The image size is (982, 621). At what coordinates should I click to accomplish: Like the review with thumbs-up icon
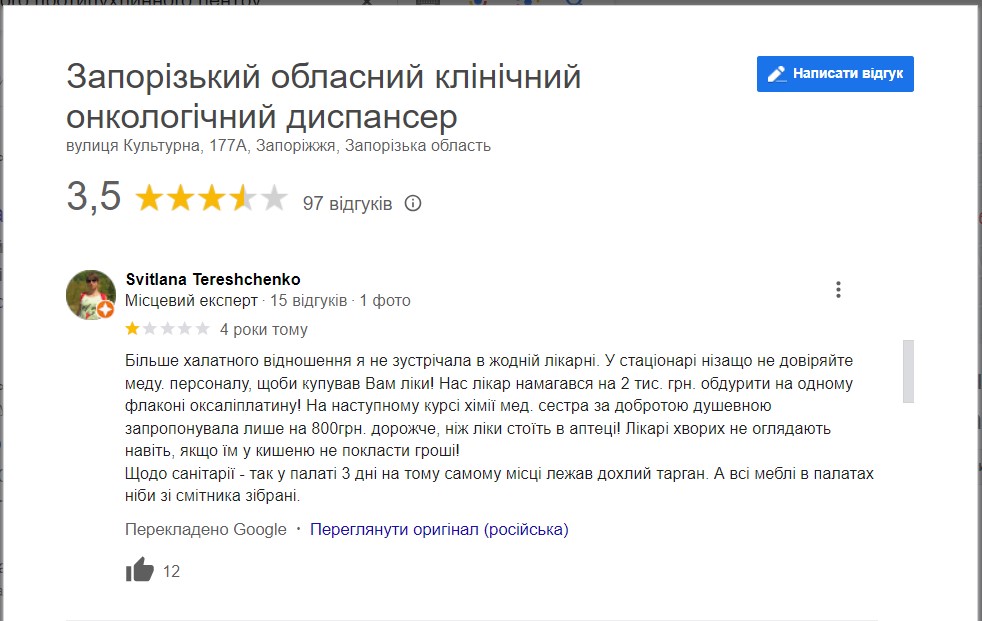coord(140,571)
